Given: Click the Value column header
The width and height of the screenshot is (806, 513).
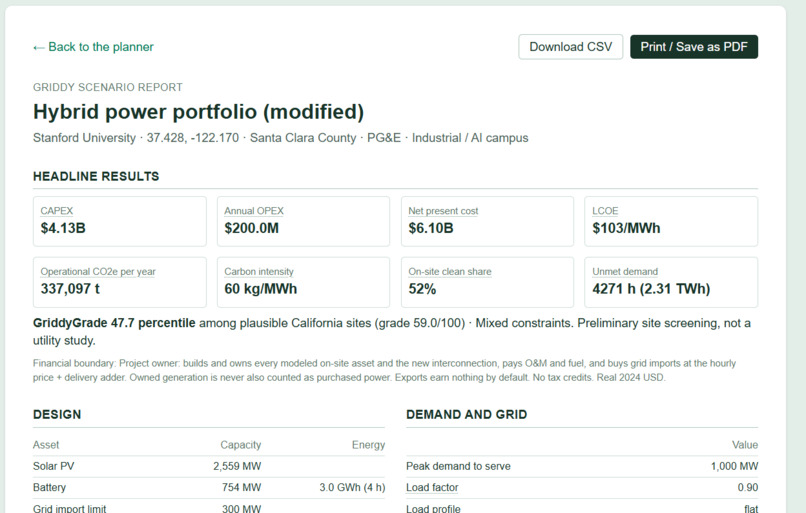Looking at the screenshot, I should point(745,445).
